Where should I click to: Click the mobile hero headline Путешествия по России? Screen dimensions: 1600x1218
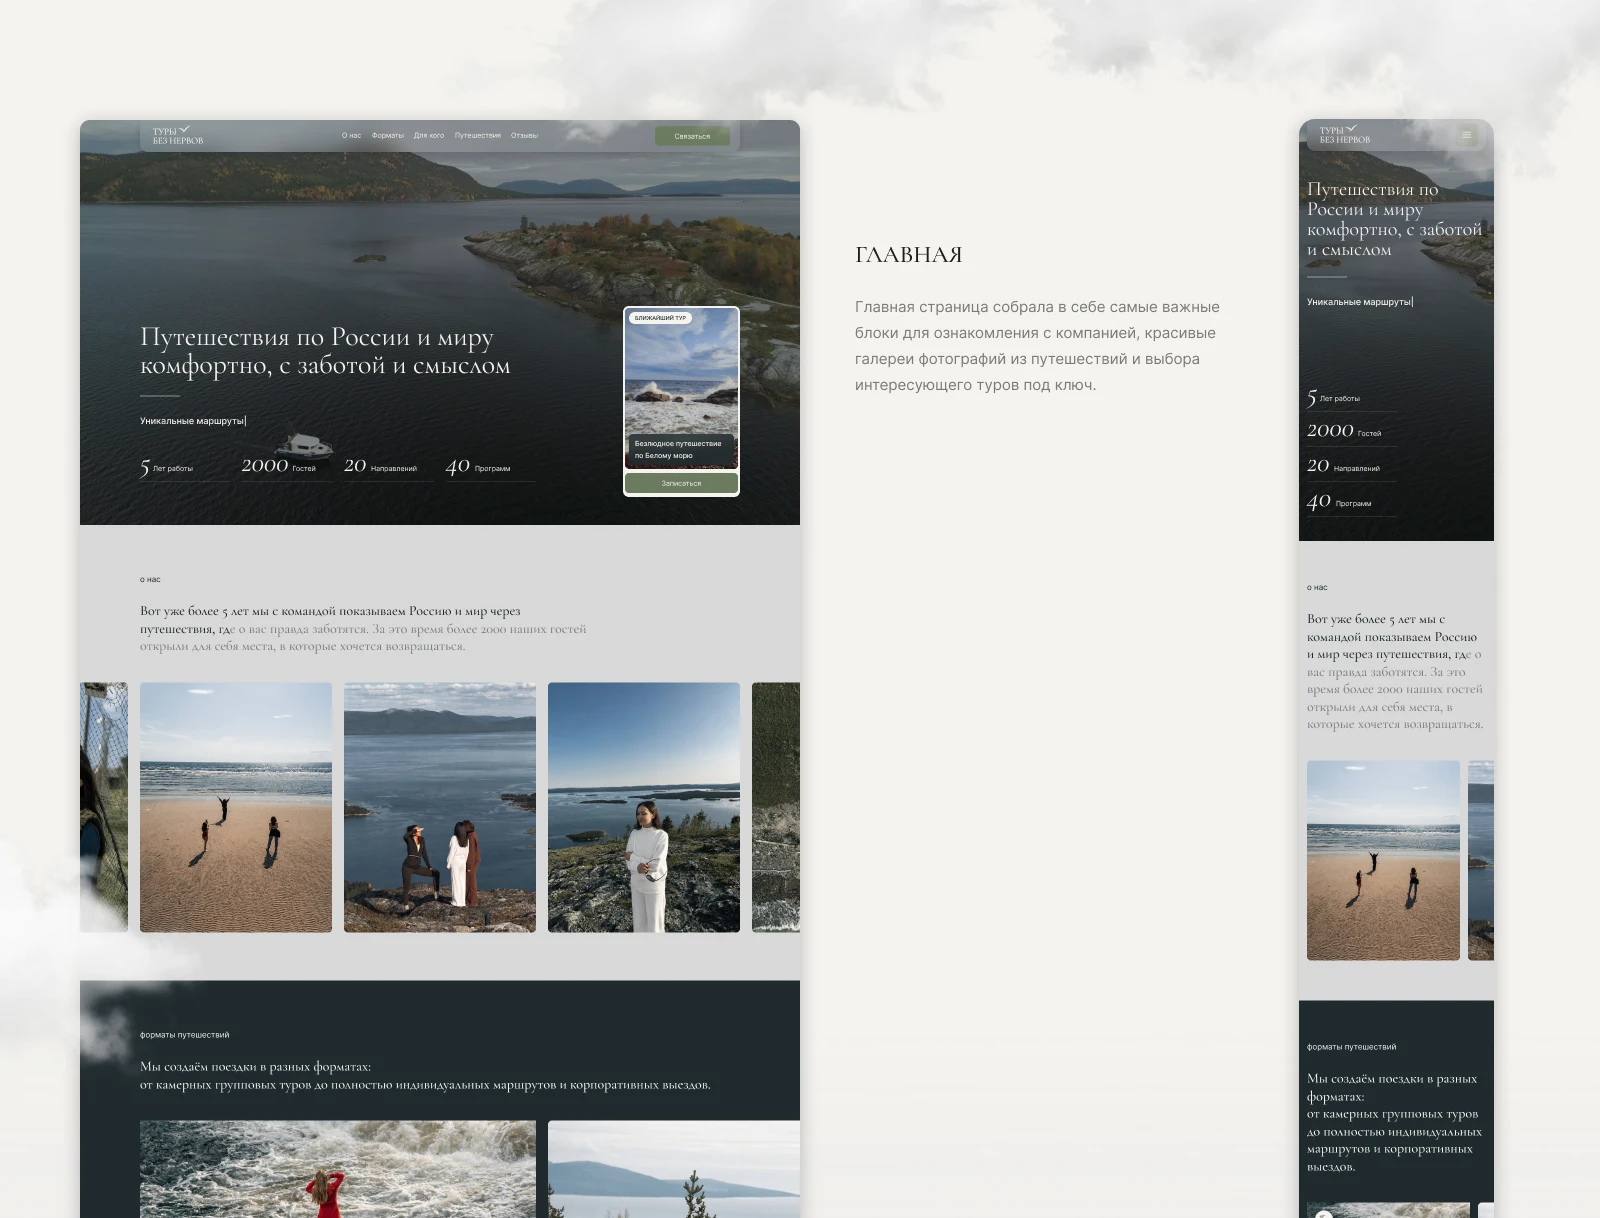[x=1395, y=219]
